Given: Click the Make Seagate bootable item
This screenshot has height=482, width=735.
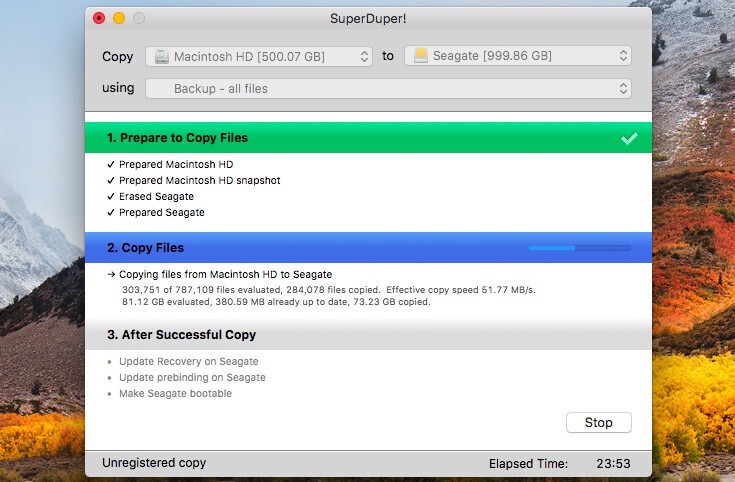Looking at the screenshot, I should coord(170,393).
